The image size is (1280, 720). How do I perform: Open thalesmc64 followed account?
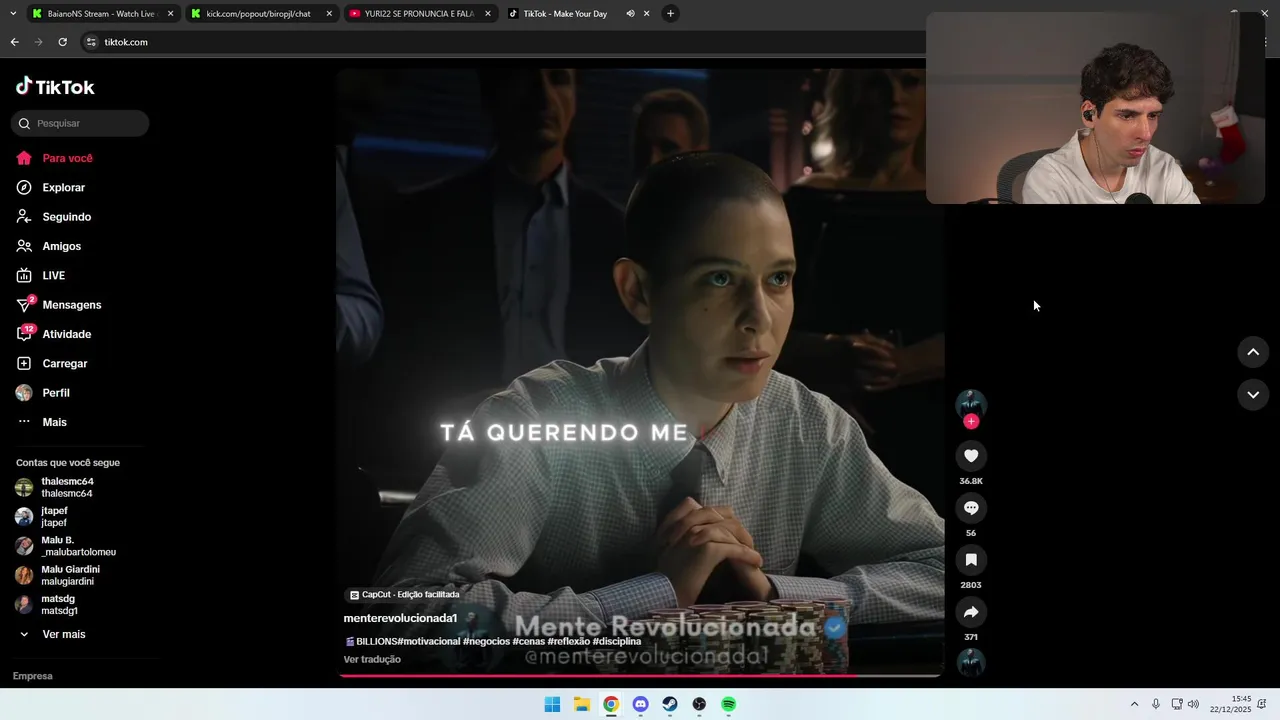tap(67, 487)
